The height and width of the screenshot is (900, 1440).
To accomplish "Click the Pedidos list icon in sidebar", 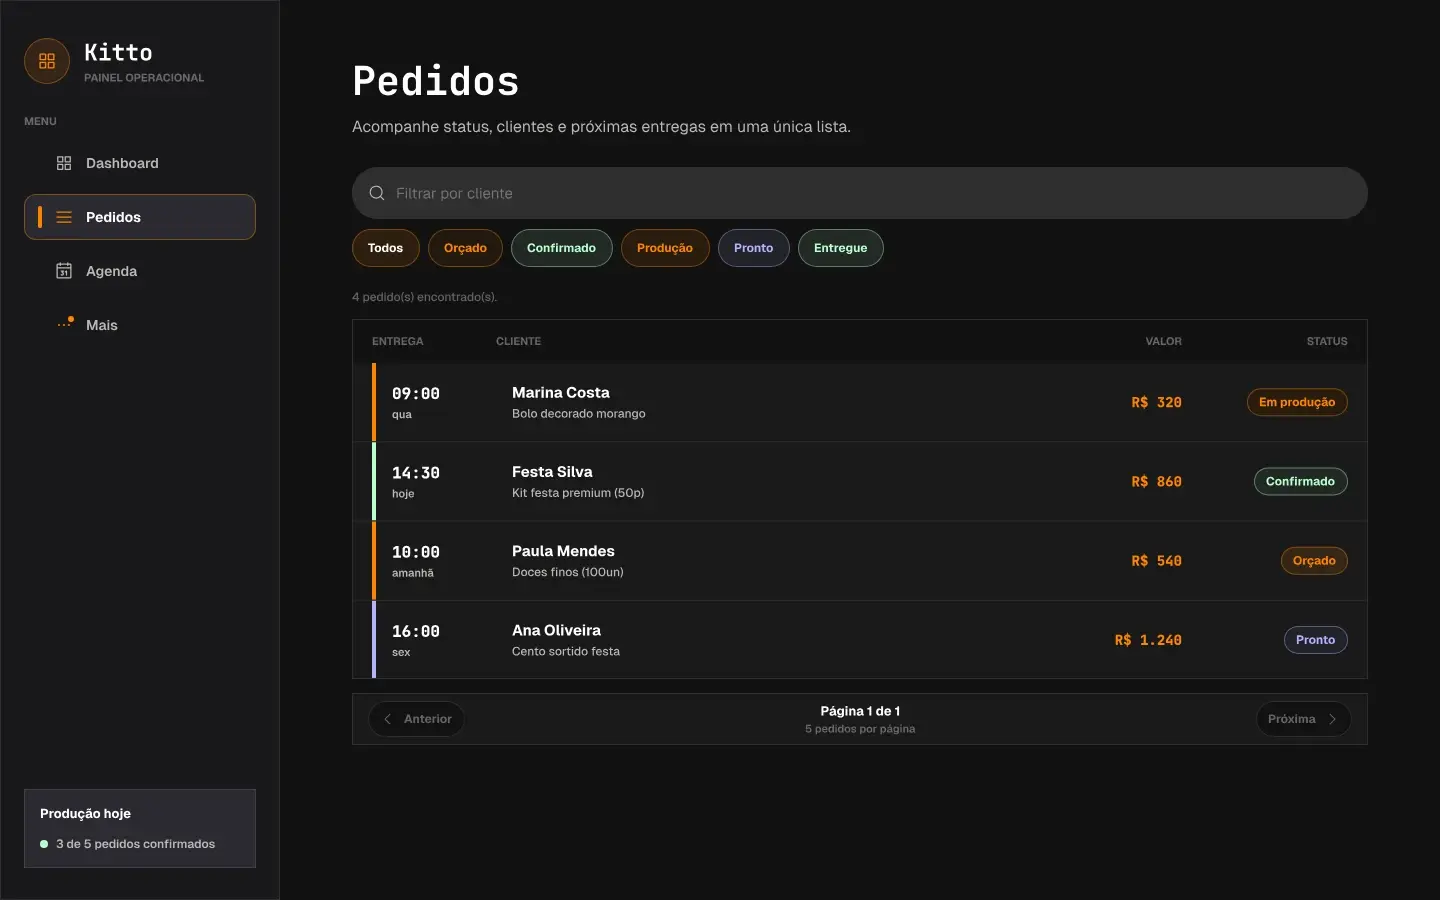I will point(64,217).
